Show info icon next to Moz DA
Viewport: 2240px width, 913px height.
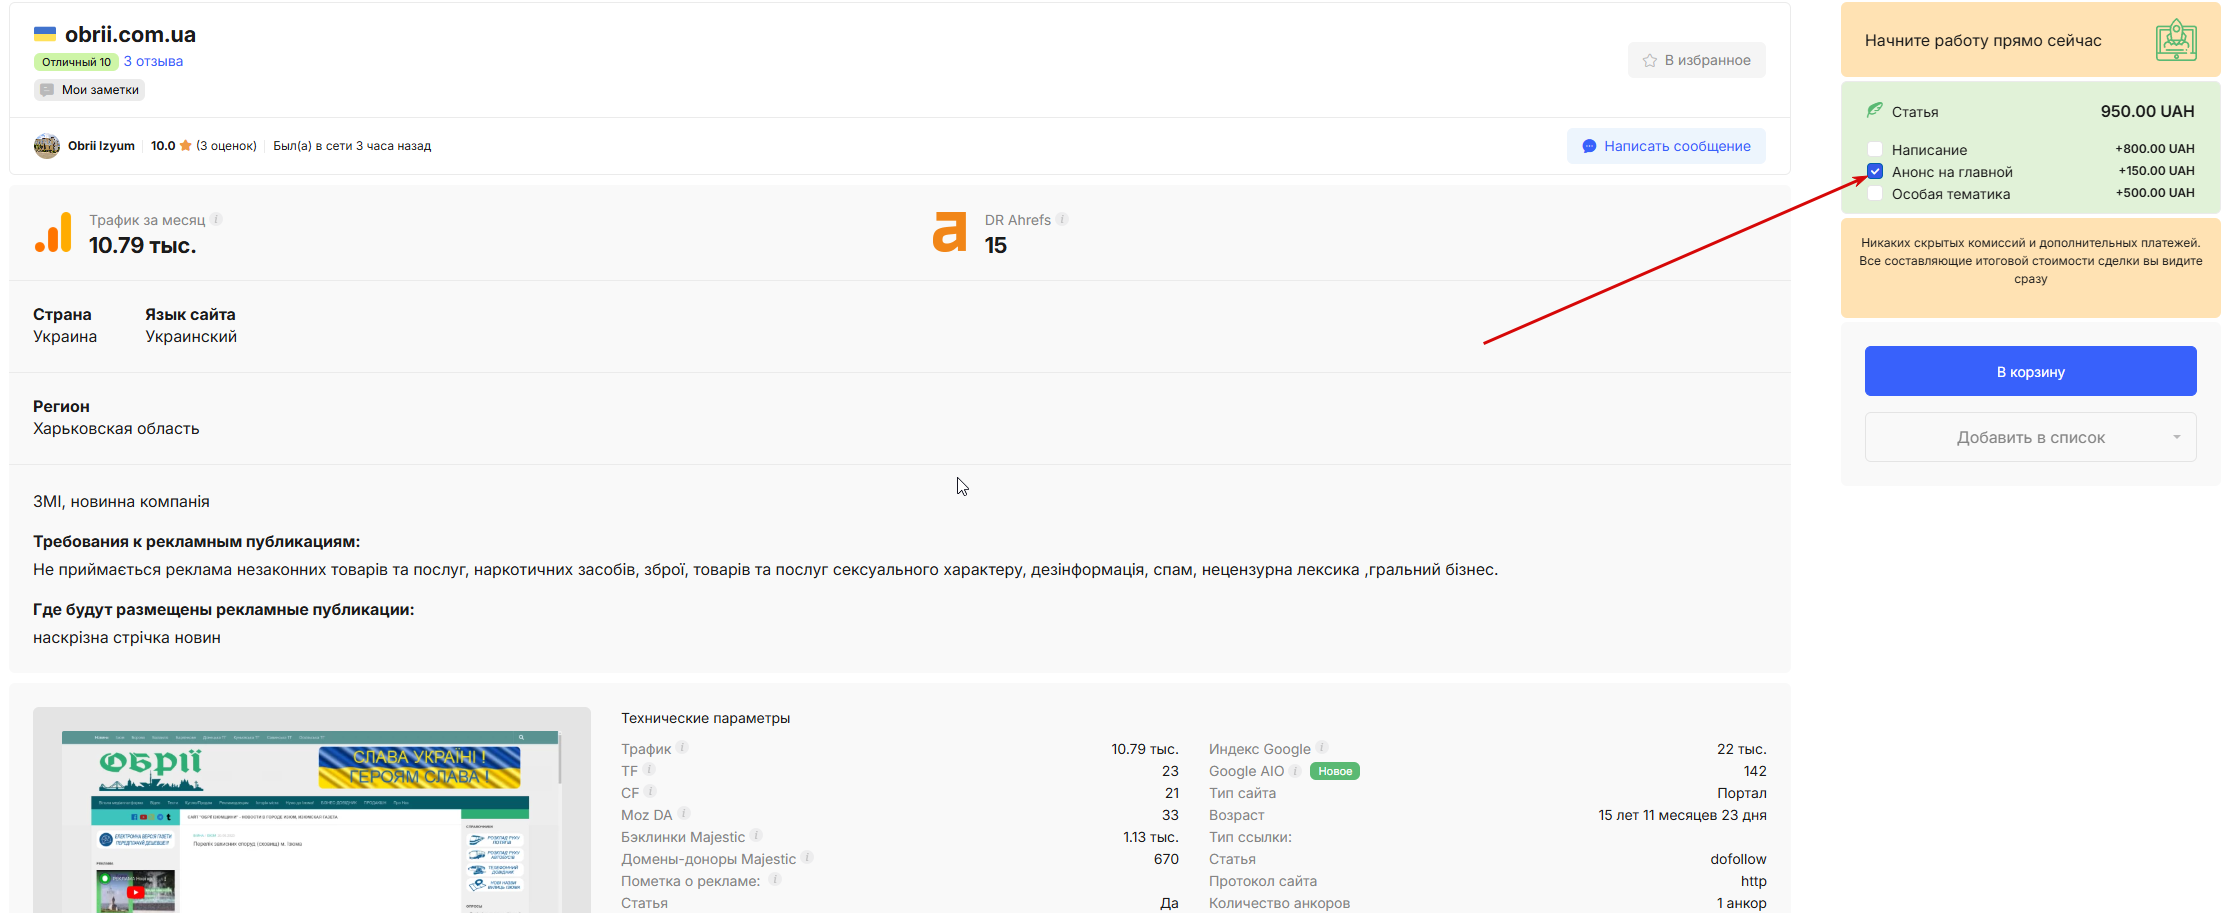[x=684, y=814]
